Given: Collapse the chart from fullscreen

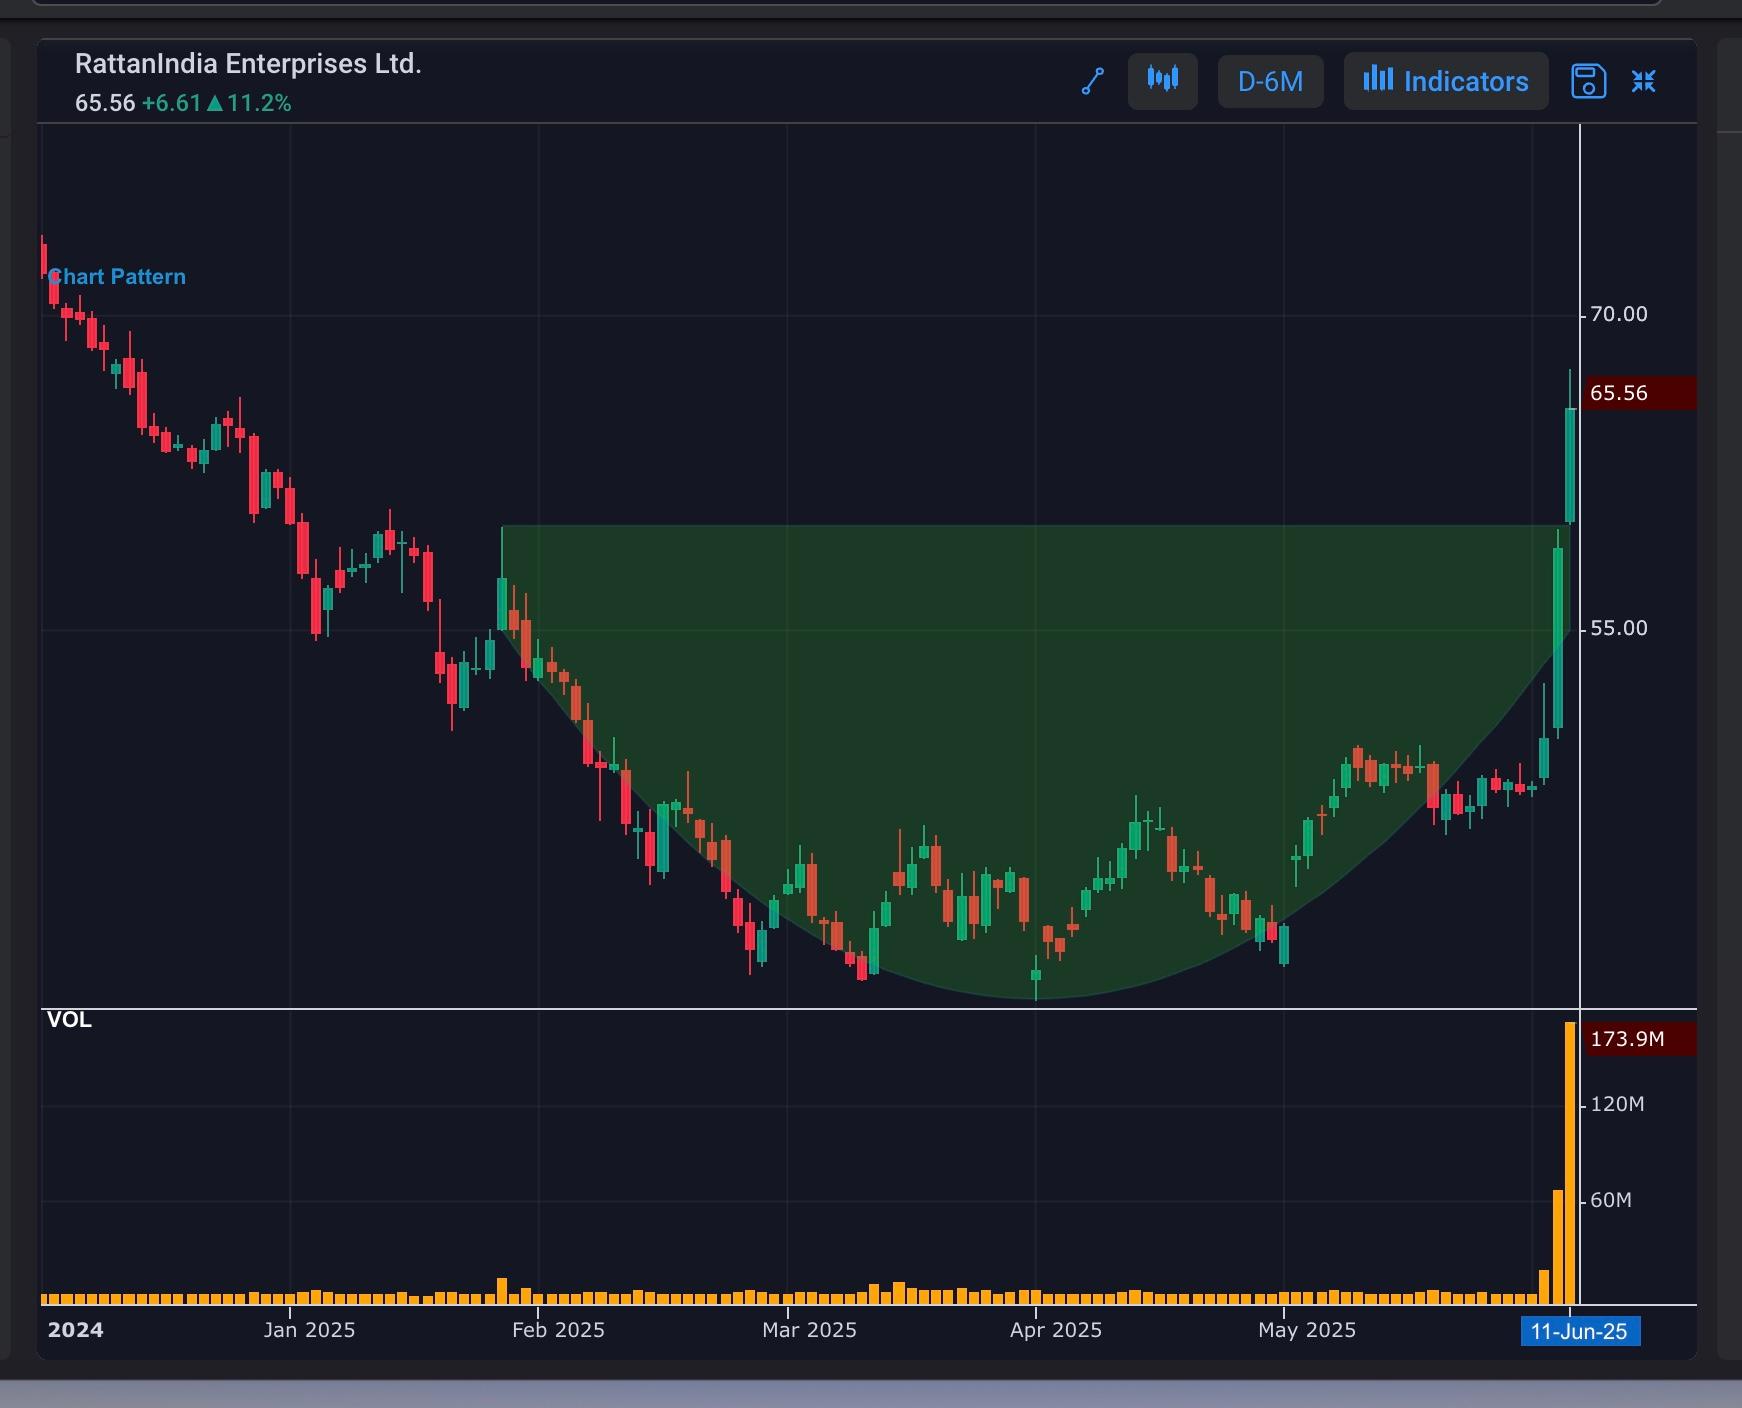Looking at the screenshot, I should coord(1644,81).
